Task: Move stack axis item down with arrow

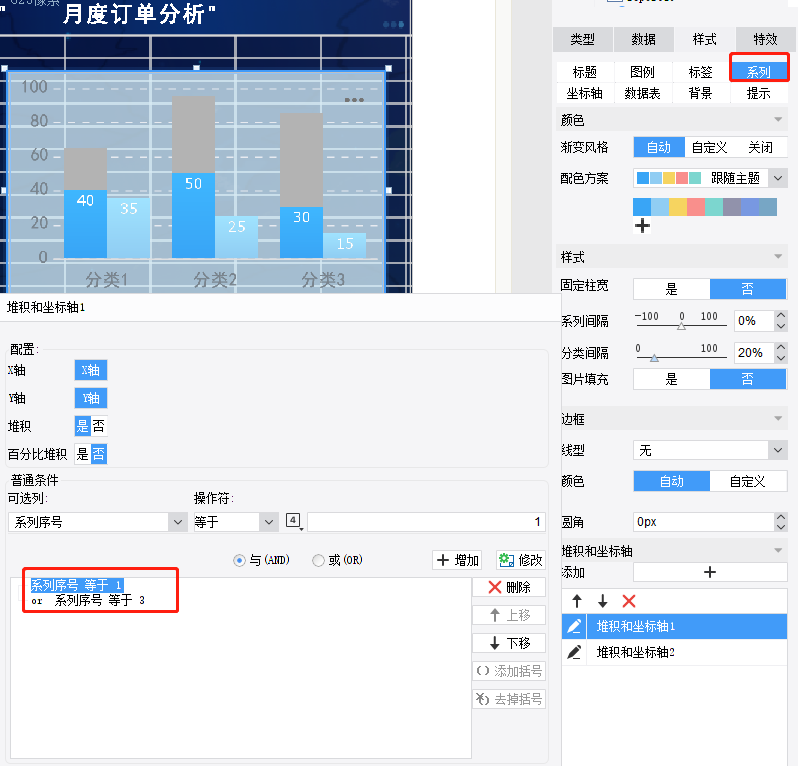Action: (603, 601)
